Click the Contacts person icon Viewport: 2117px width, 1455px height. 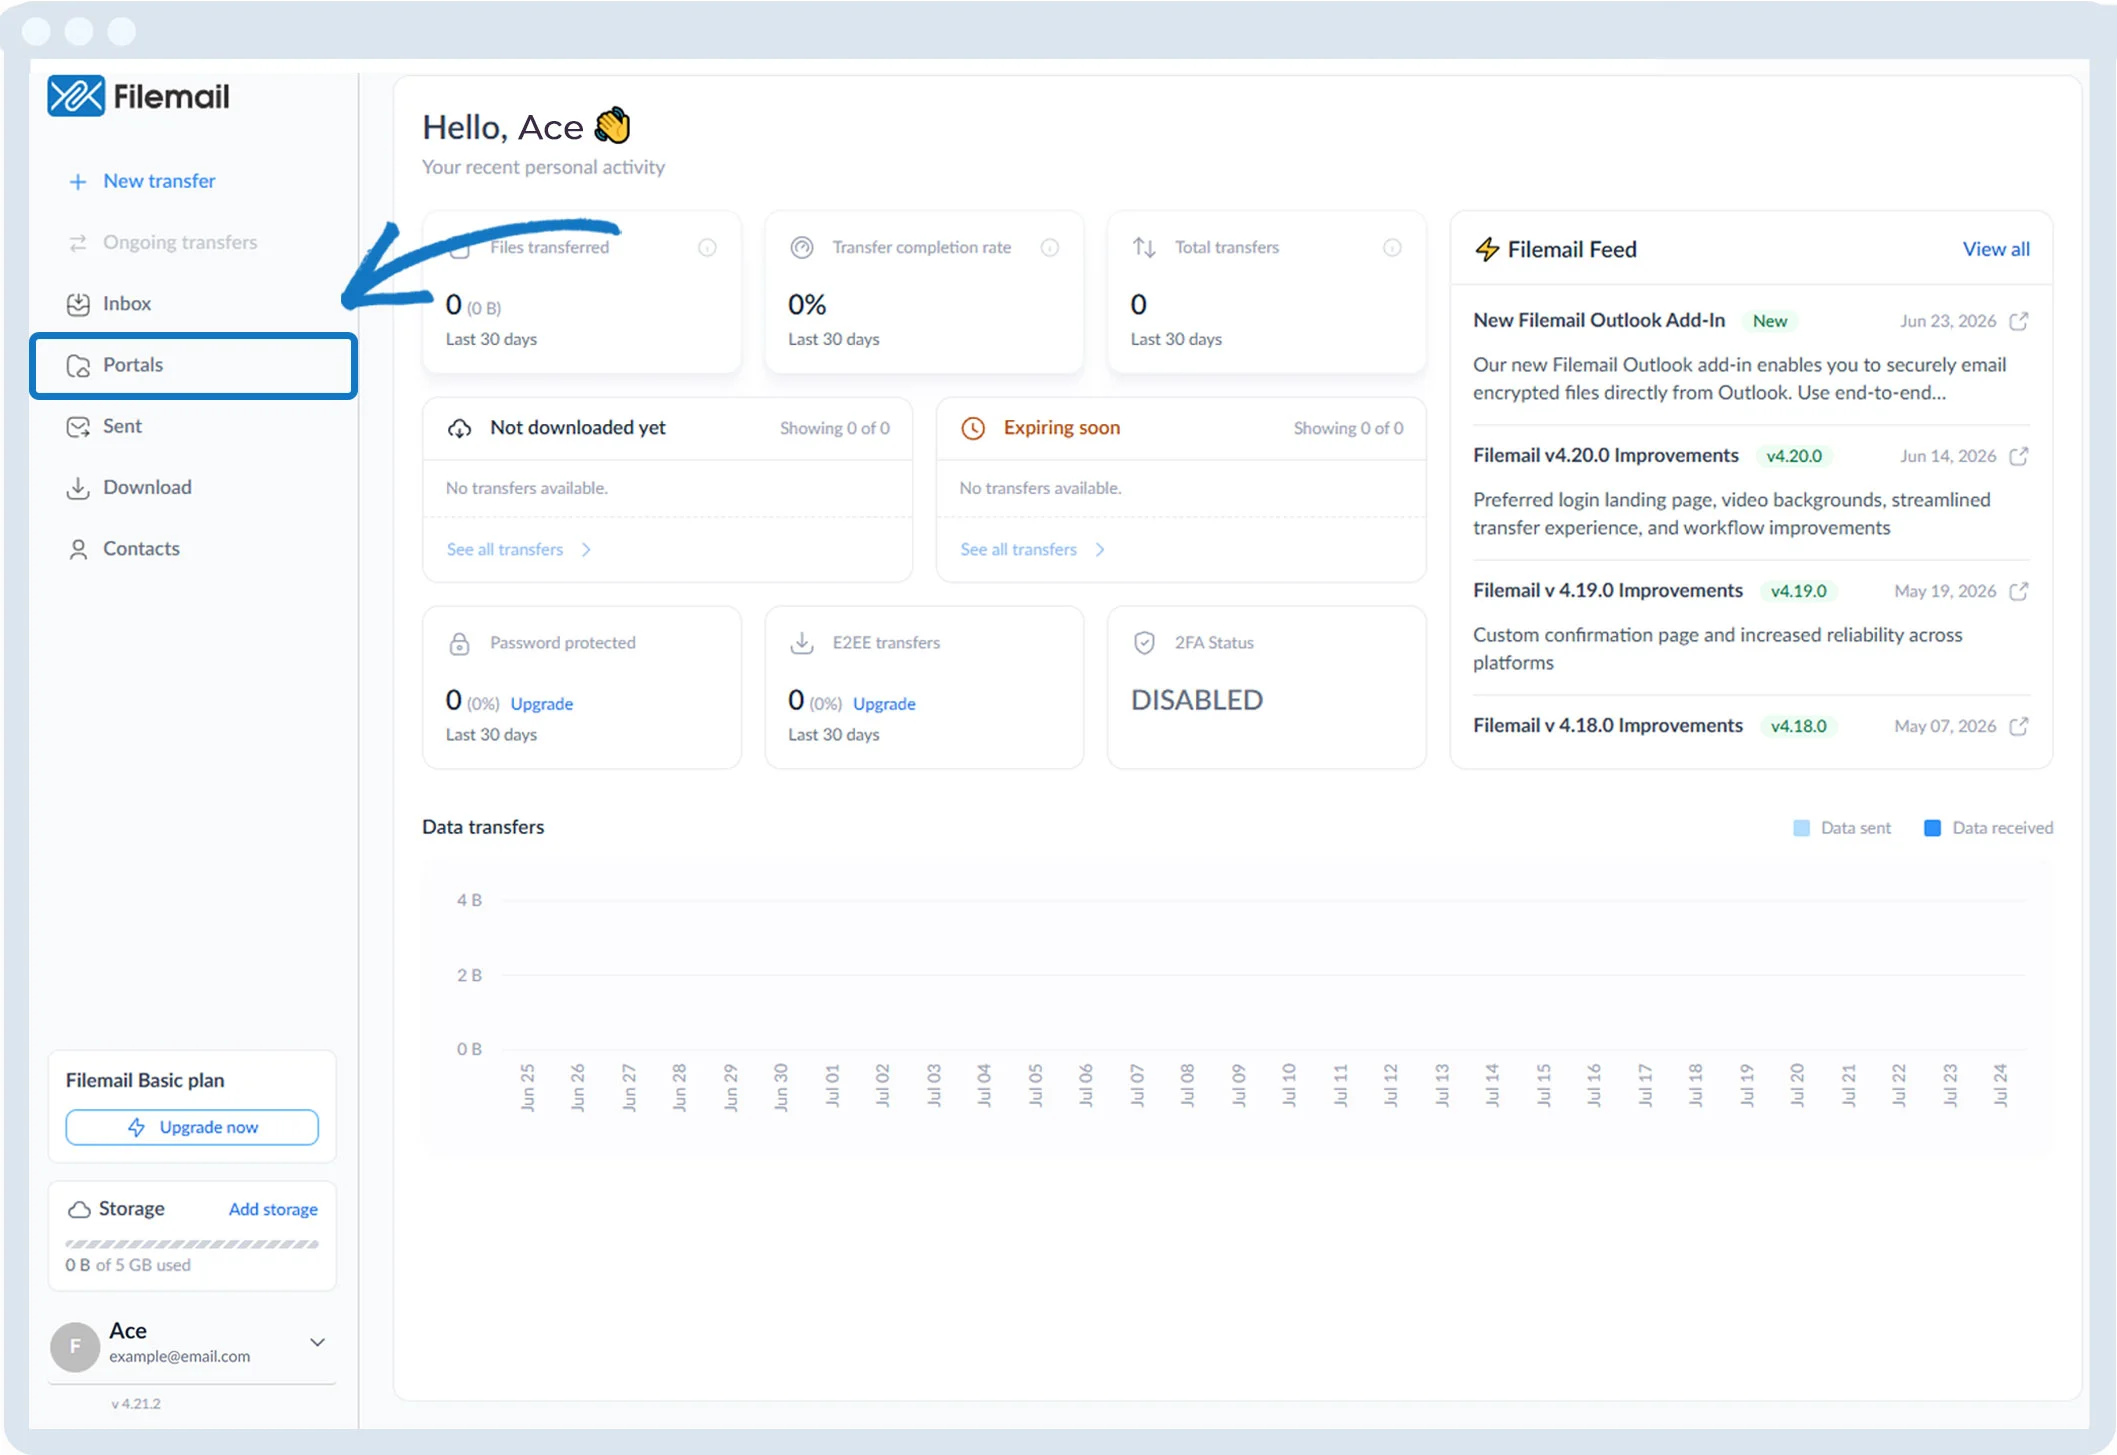(78, 549)
